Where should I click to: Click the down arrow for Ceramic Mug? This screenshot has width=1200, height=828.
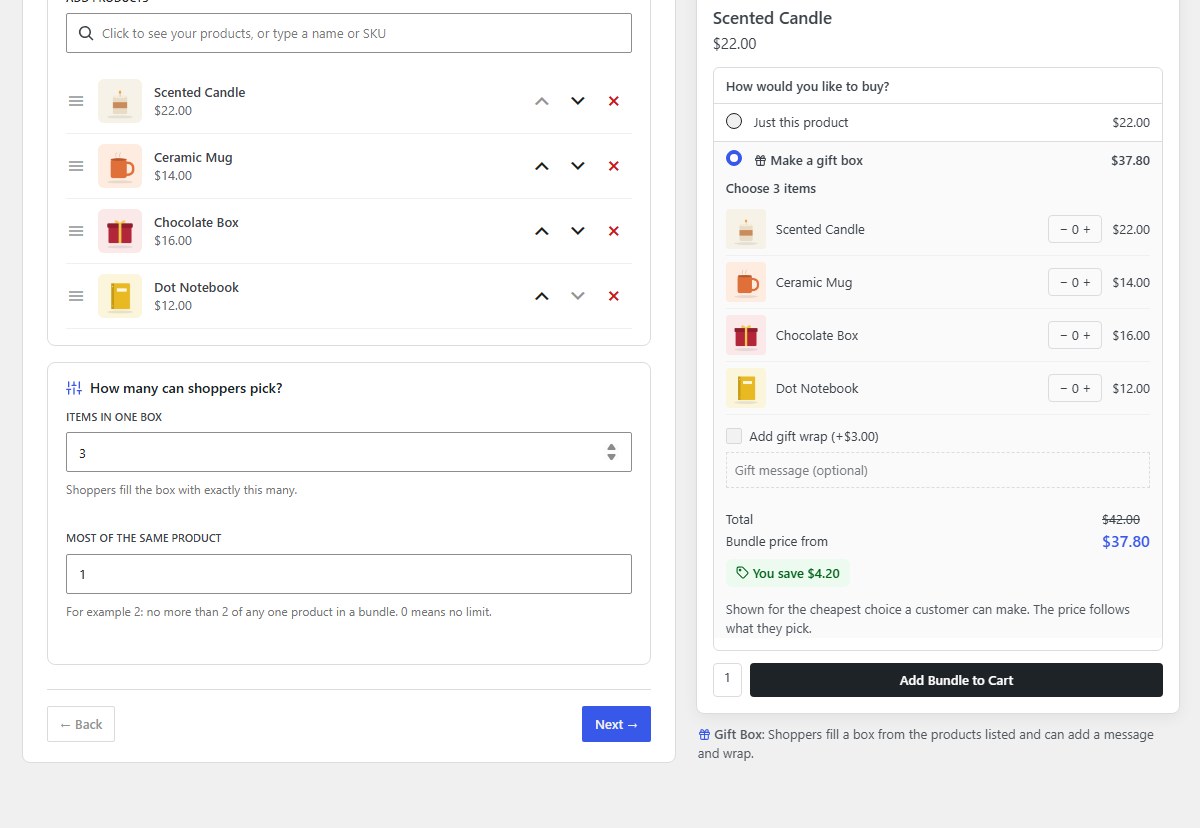(578, 166)
